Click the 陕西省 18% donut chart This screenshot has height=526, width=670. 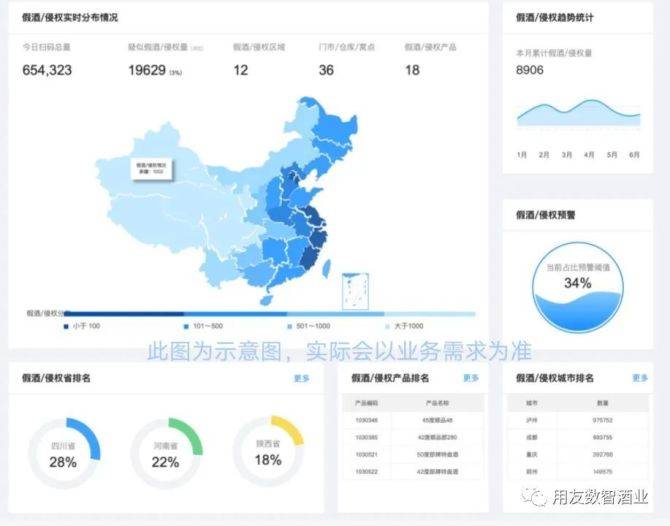tap(268, 452)
